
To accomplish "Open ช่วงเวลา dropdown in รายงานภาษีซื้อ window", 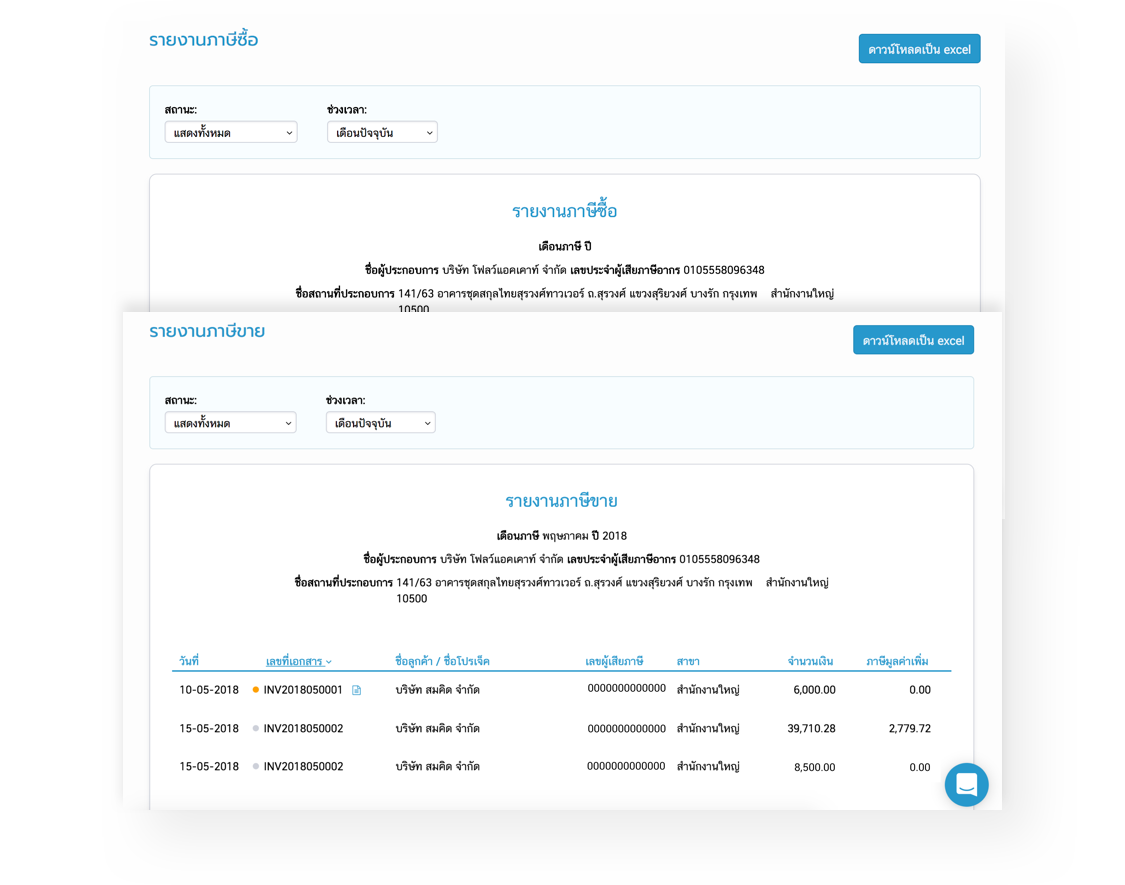I will (x=382, y=132).
